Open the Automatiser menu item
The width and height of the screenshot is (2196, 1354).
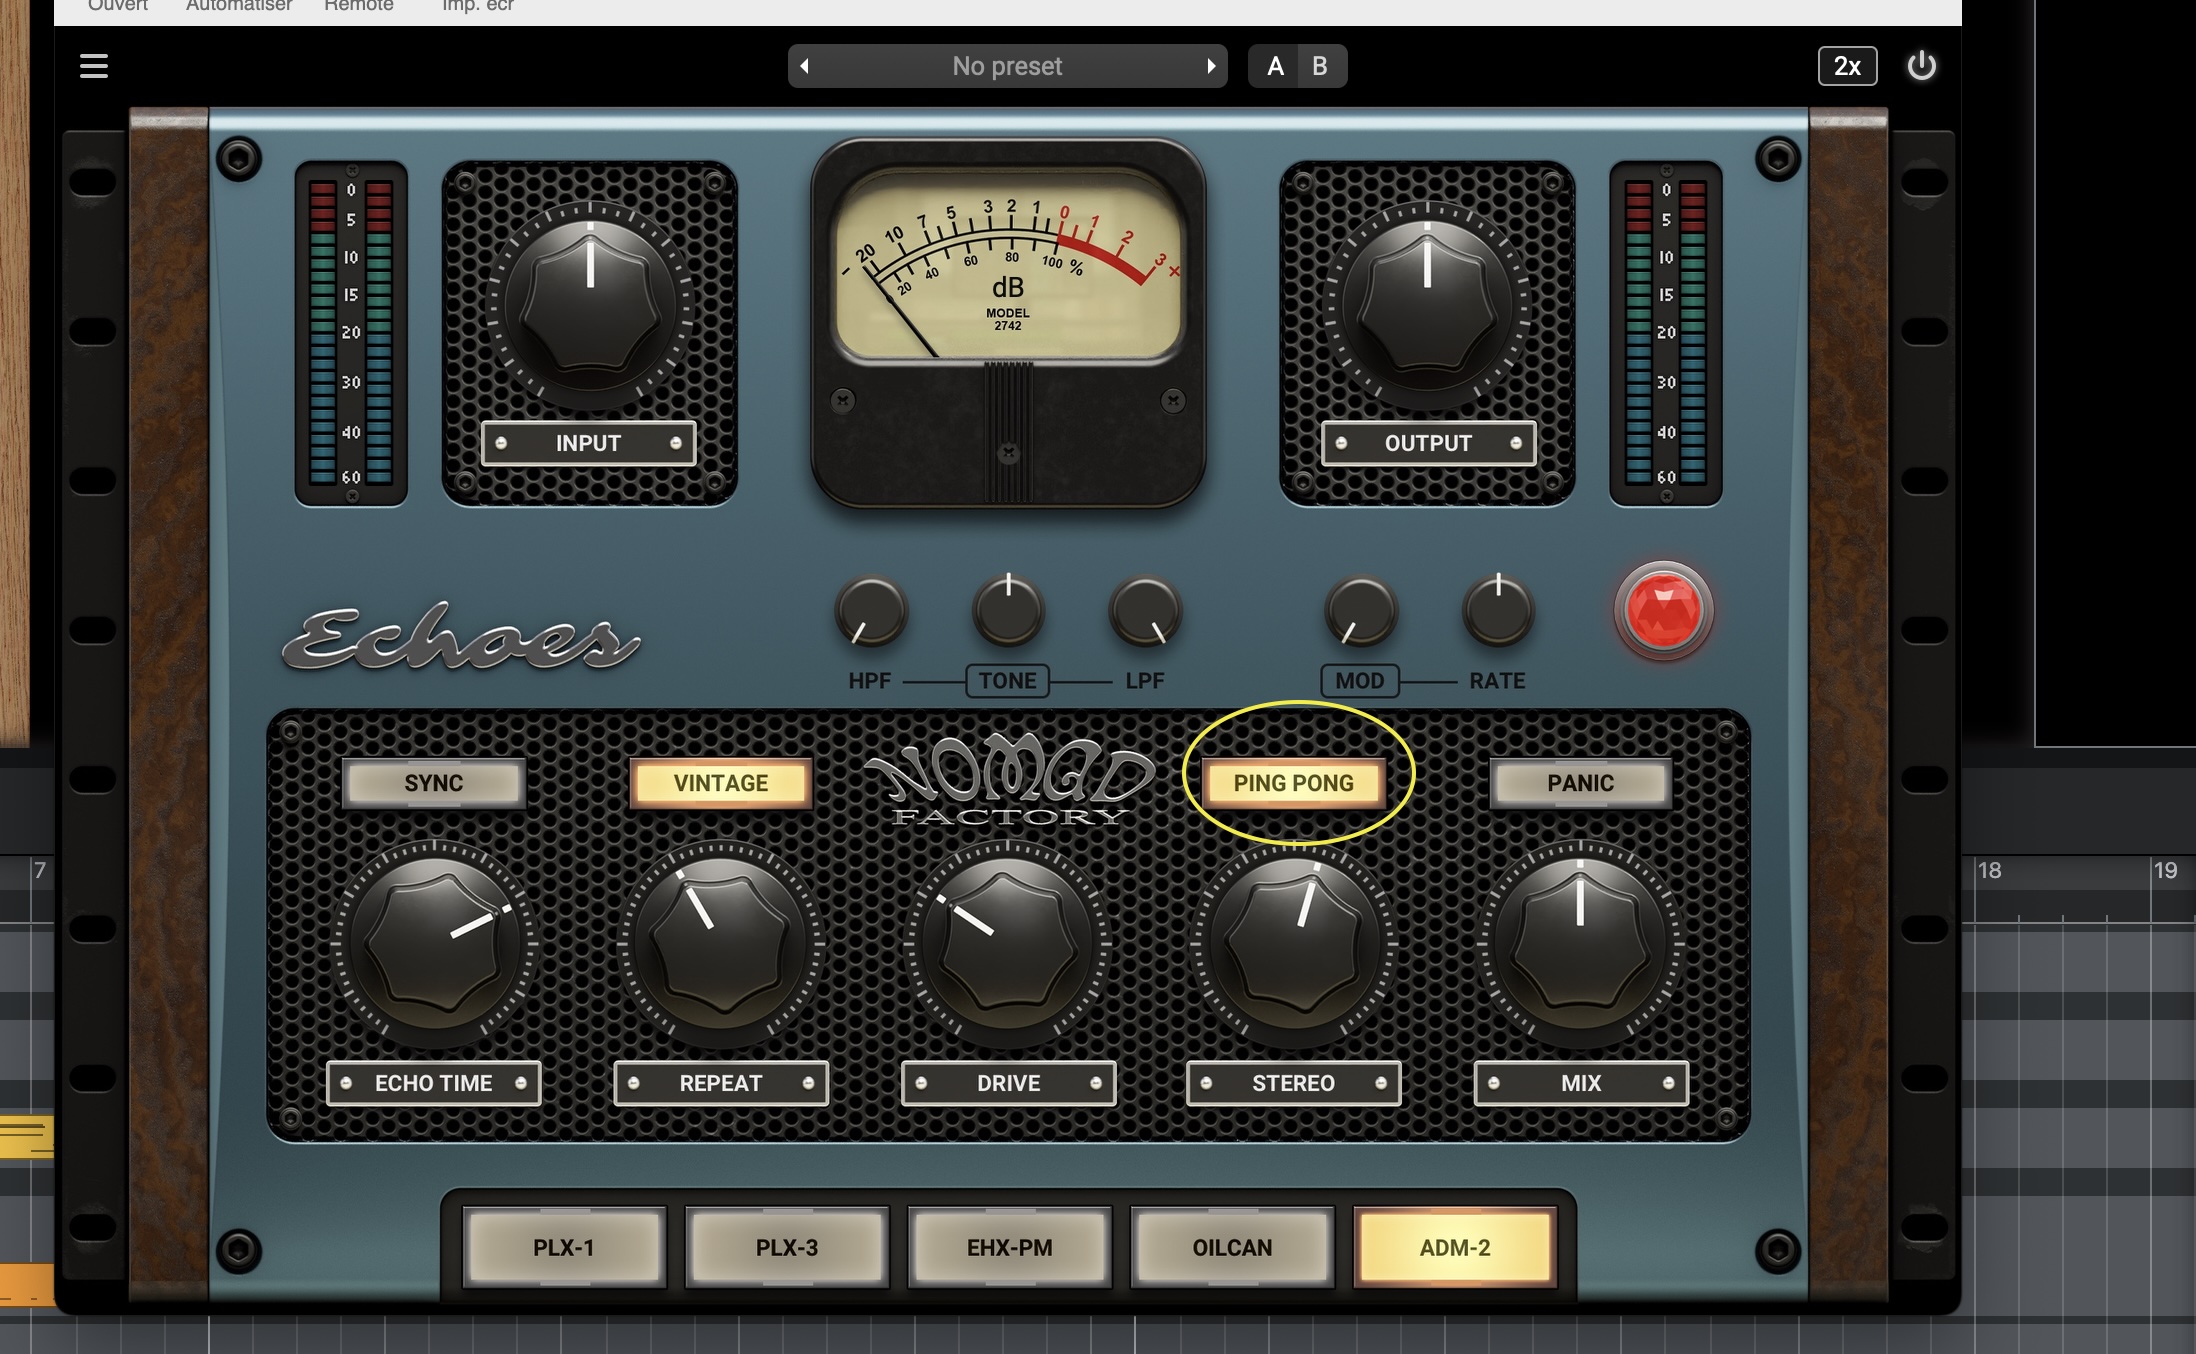[239, 5]
